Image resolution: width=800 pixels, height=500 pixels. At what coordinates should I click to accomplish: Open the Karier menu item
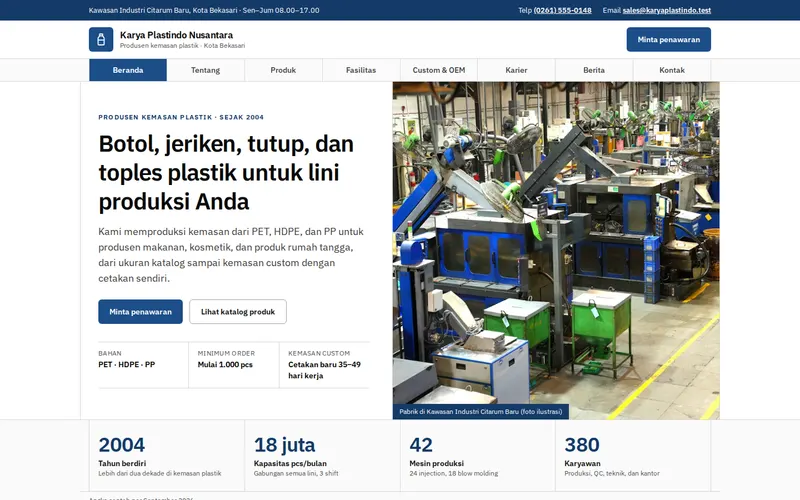click(516, 70)
